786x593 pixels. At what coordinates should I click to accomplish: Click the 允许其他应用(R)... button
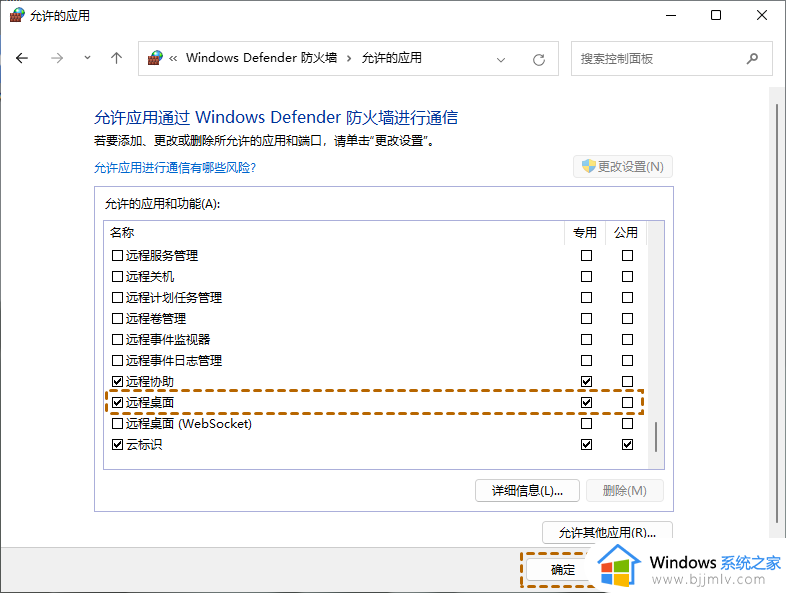[608, 532]
